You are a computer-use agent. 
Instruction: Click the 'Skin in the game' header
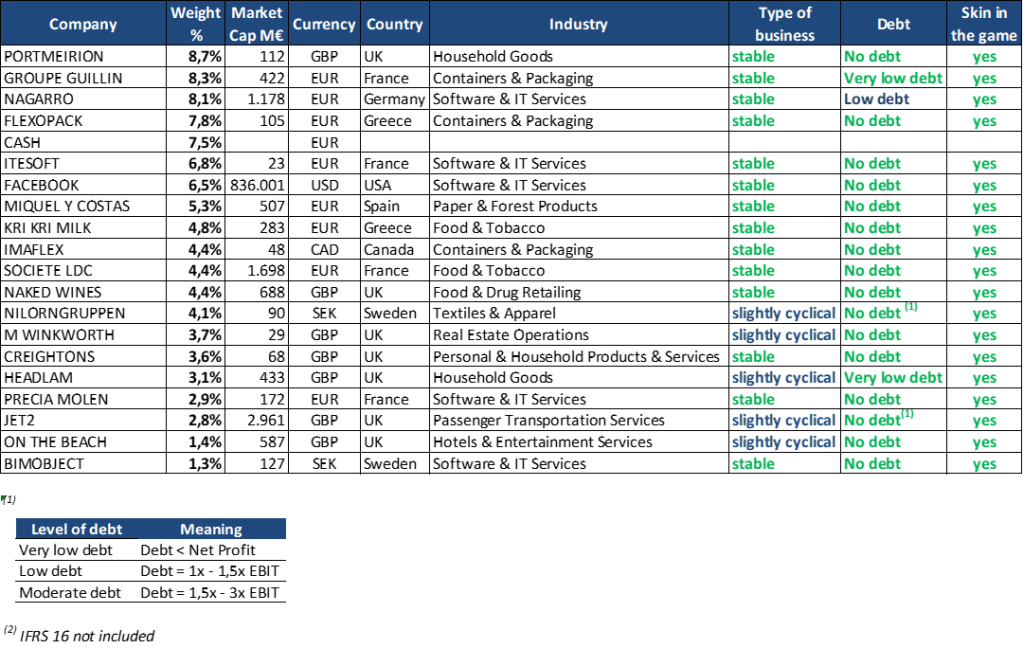coord(984,24)
